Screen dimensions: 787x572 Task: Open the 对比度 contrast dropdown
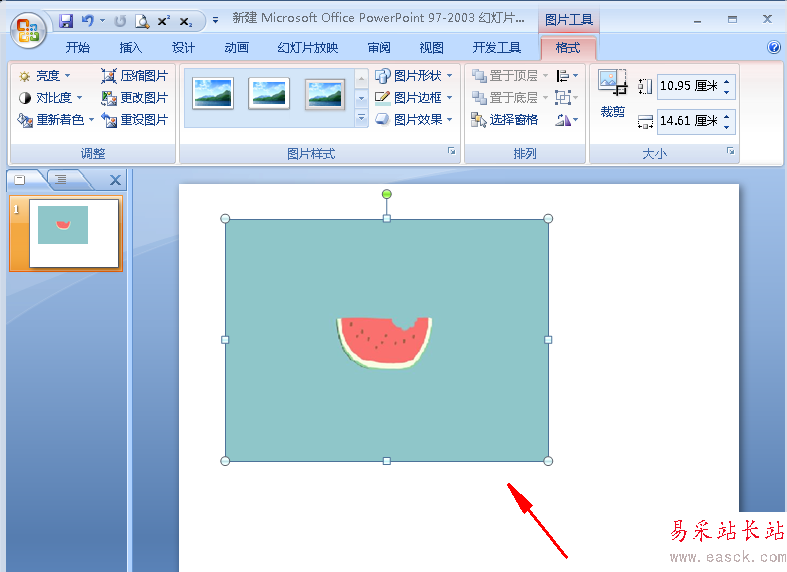point(51,98)
